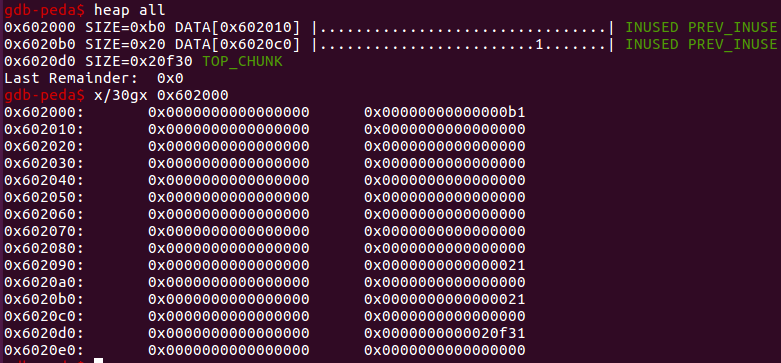This screenshot has width=781, height=363.
Task: Select the SIZE=0x20f30 value
Action: [x=139, y=61]
